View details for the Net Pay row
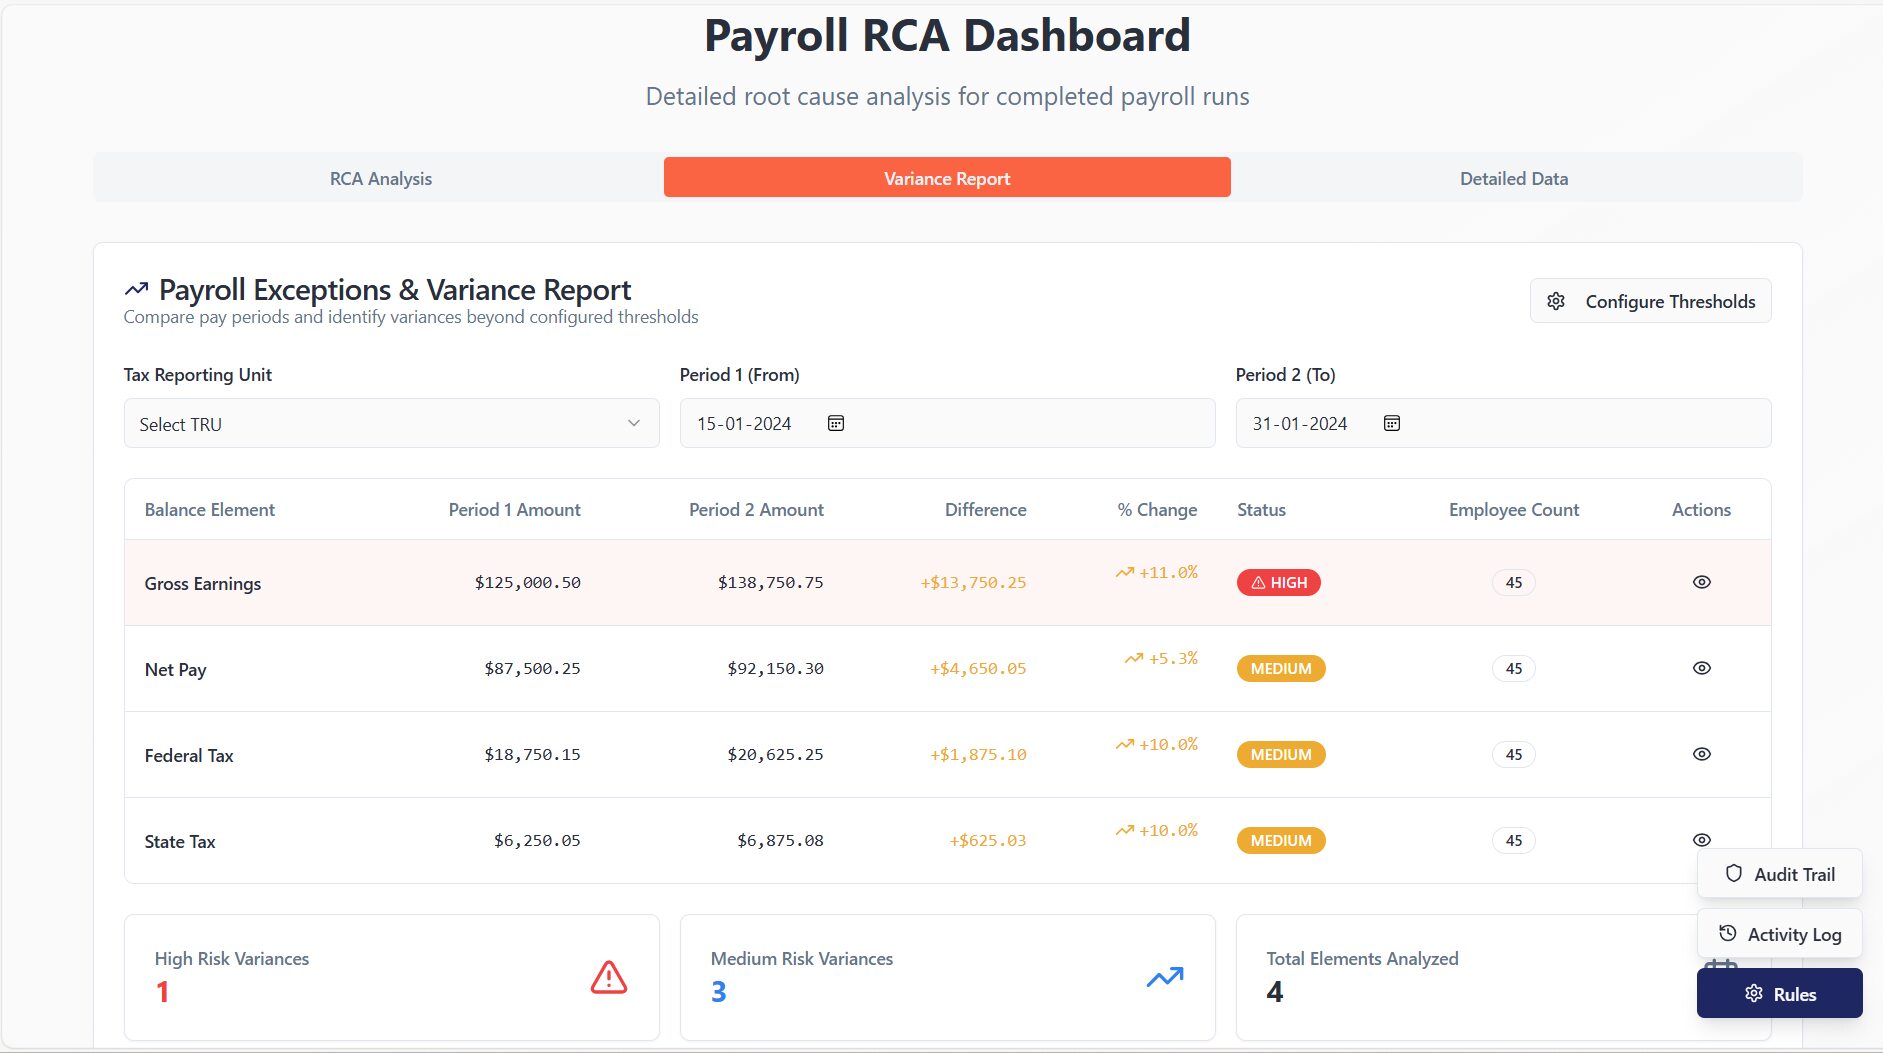The image size is (1883, 1053). click(x=1701, y=668)
